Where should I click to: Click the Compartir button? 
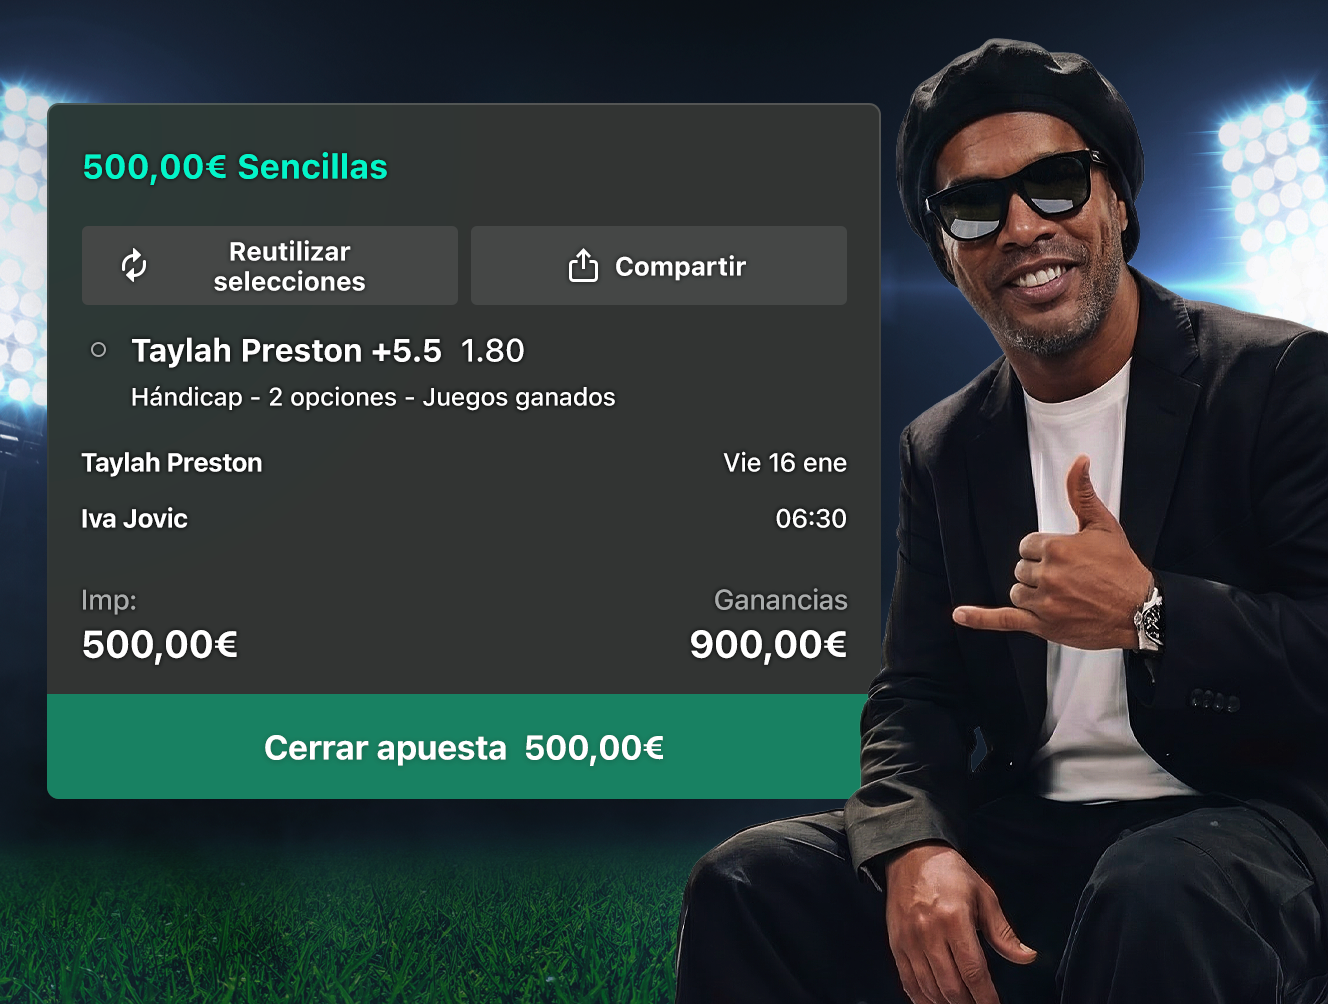point(659,266)
